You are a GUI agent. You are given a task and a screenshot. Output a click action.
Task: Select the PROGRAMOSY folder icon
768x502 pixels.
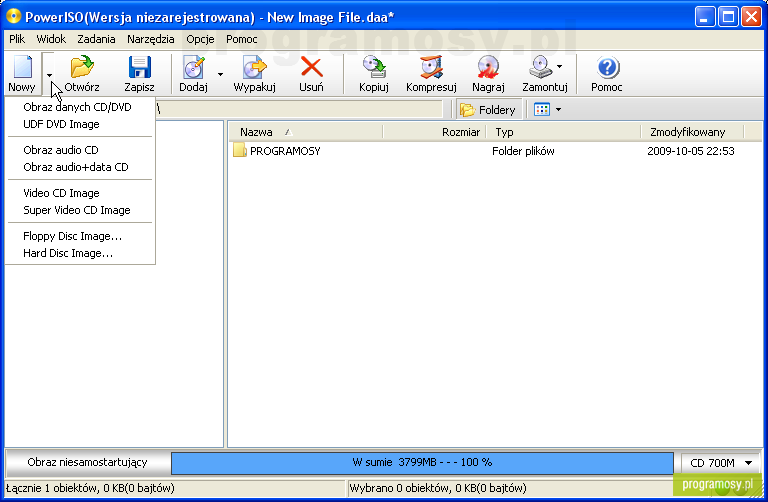click(x=240, y=150)
